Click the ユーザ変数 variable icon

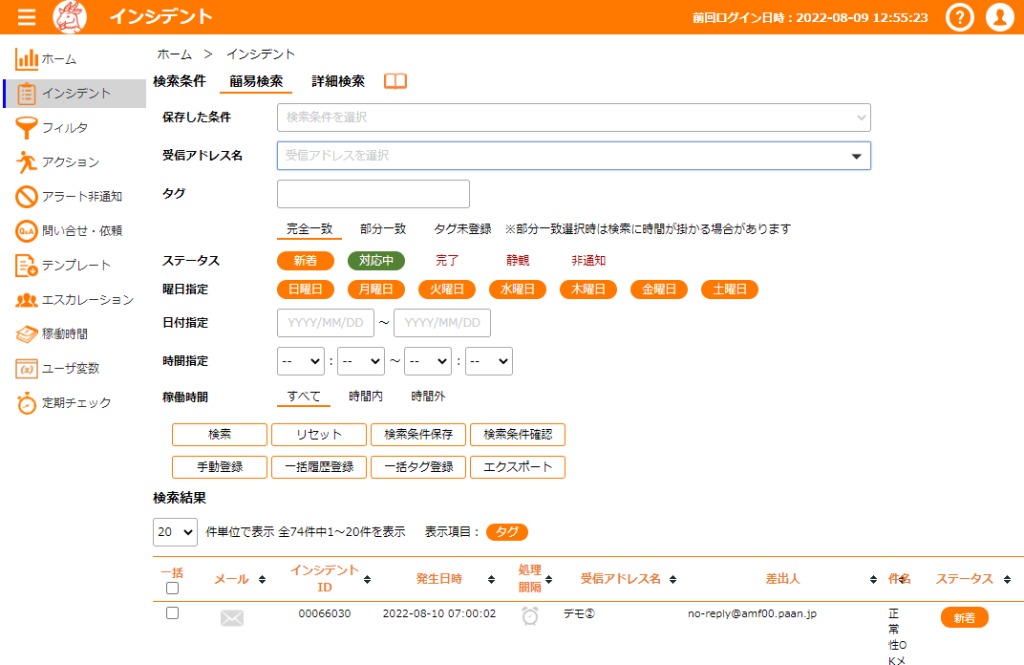[26, 368]
